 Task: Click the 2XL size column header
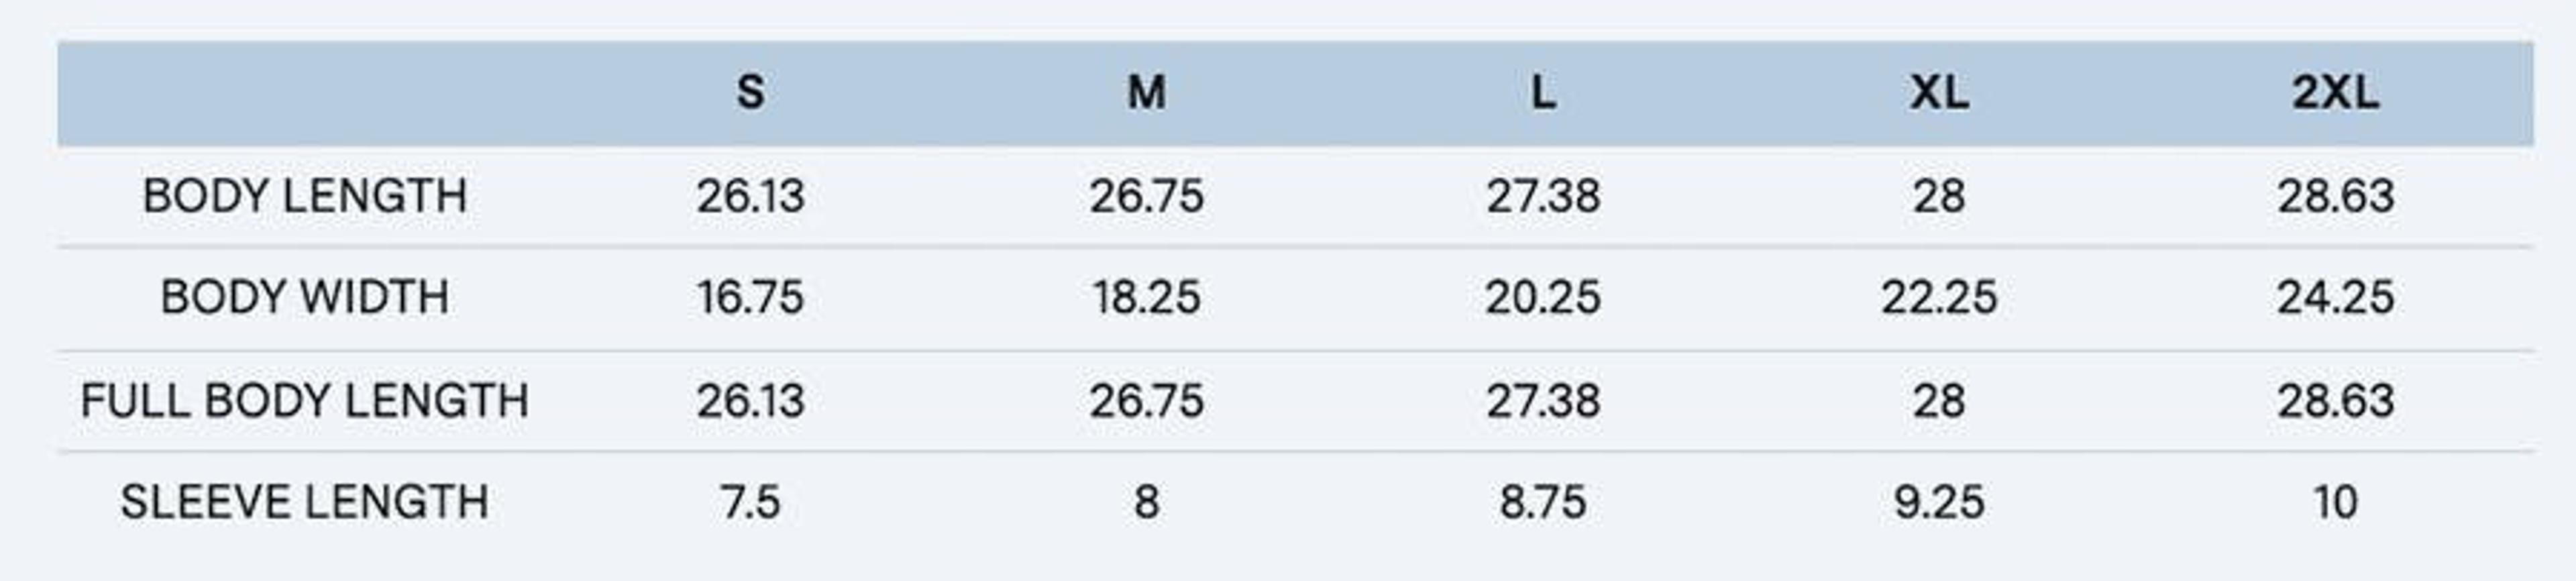pos(2335,93)
